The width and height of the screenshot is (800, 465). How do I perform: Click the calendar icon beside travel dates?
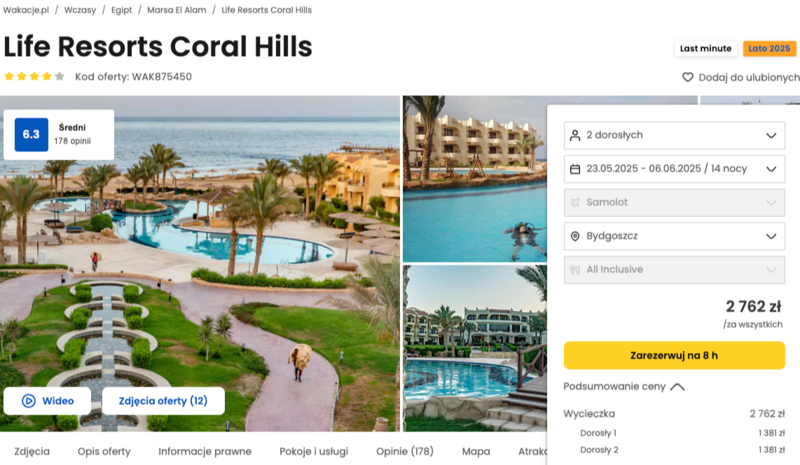(x=575, y=169)
